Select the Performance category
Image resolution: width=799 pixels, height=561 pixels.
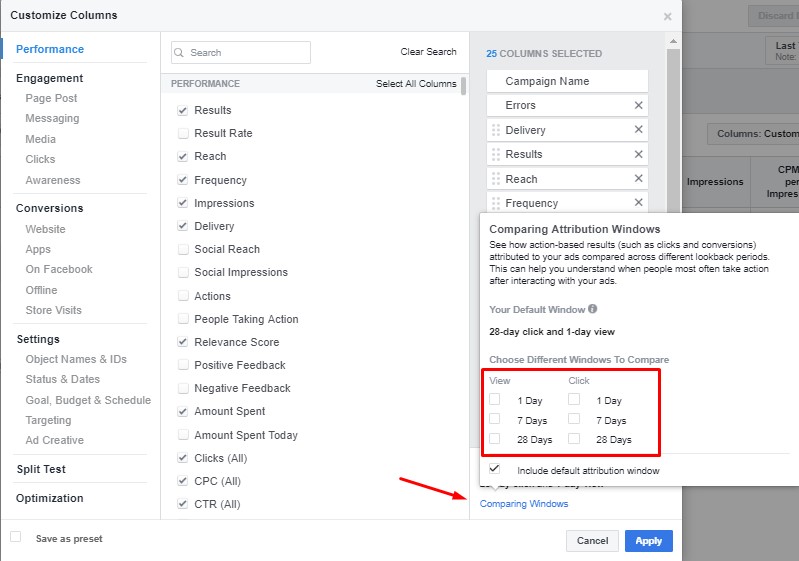tap(50, 49)
